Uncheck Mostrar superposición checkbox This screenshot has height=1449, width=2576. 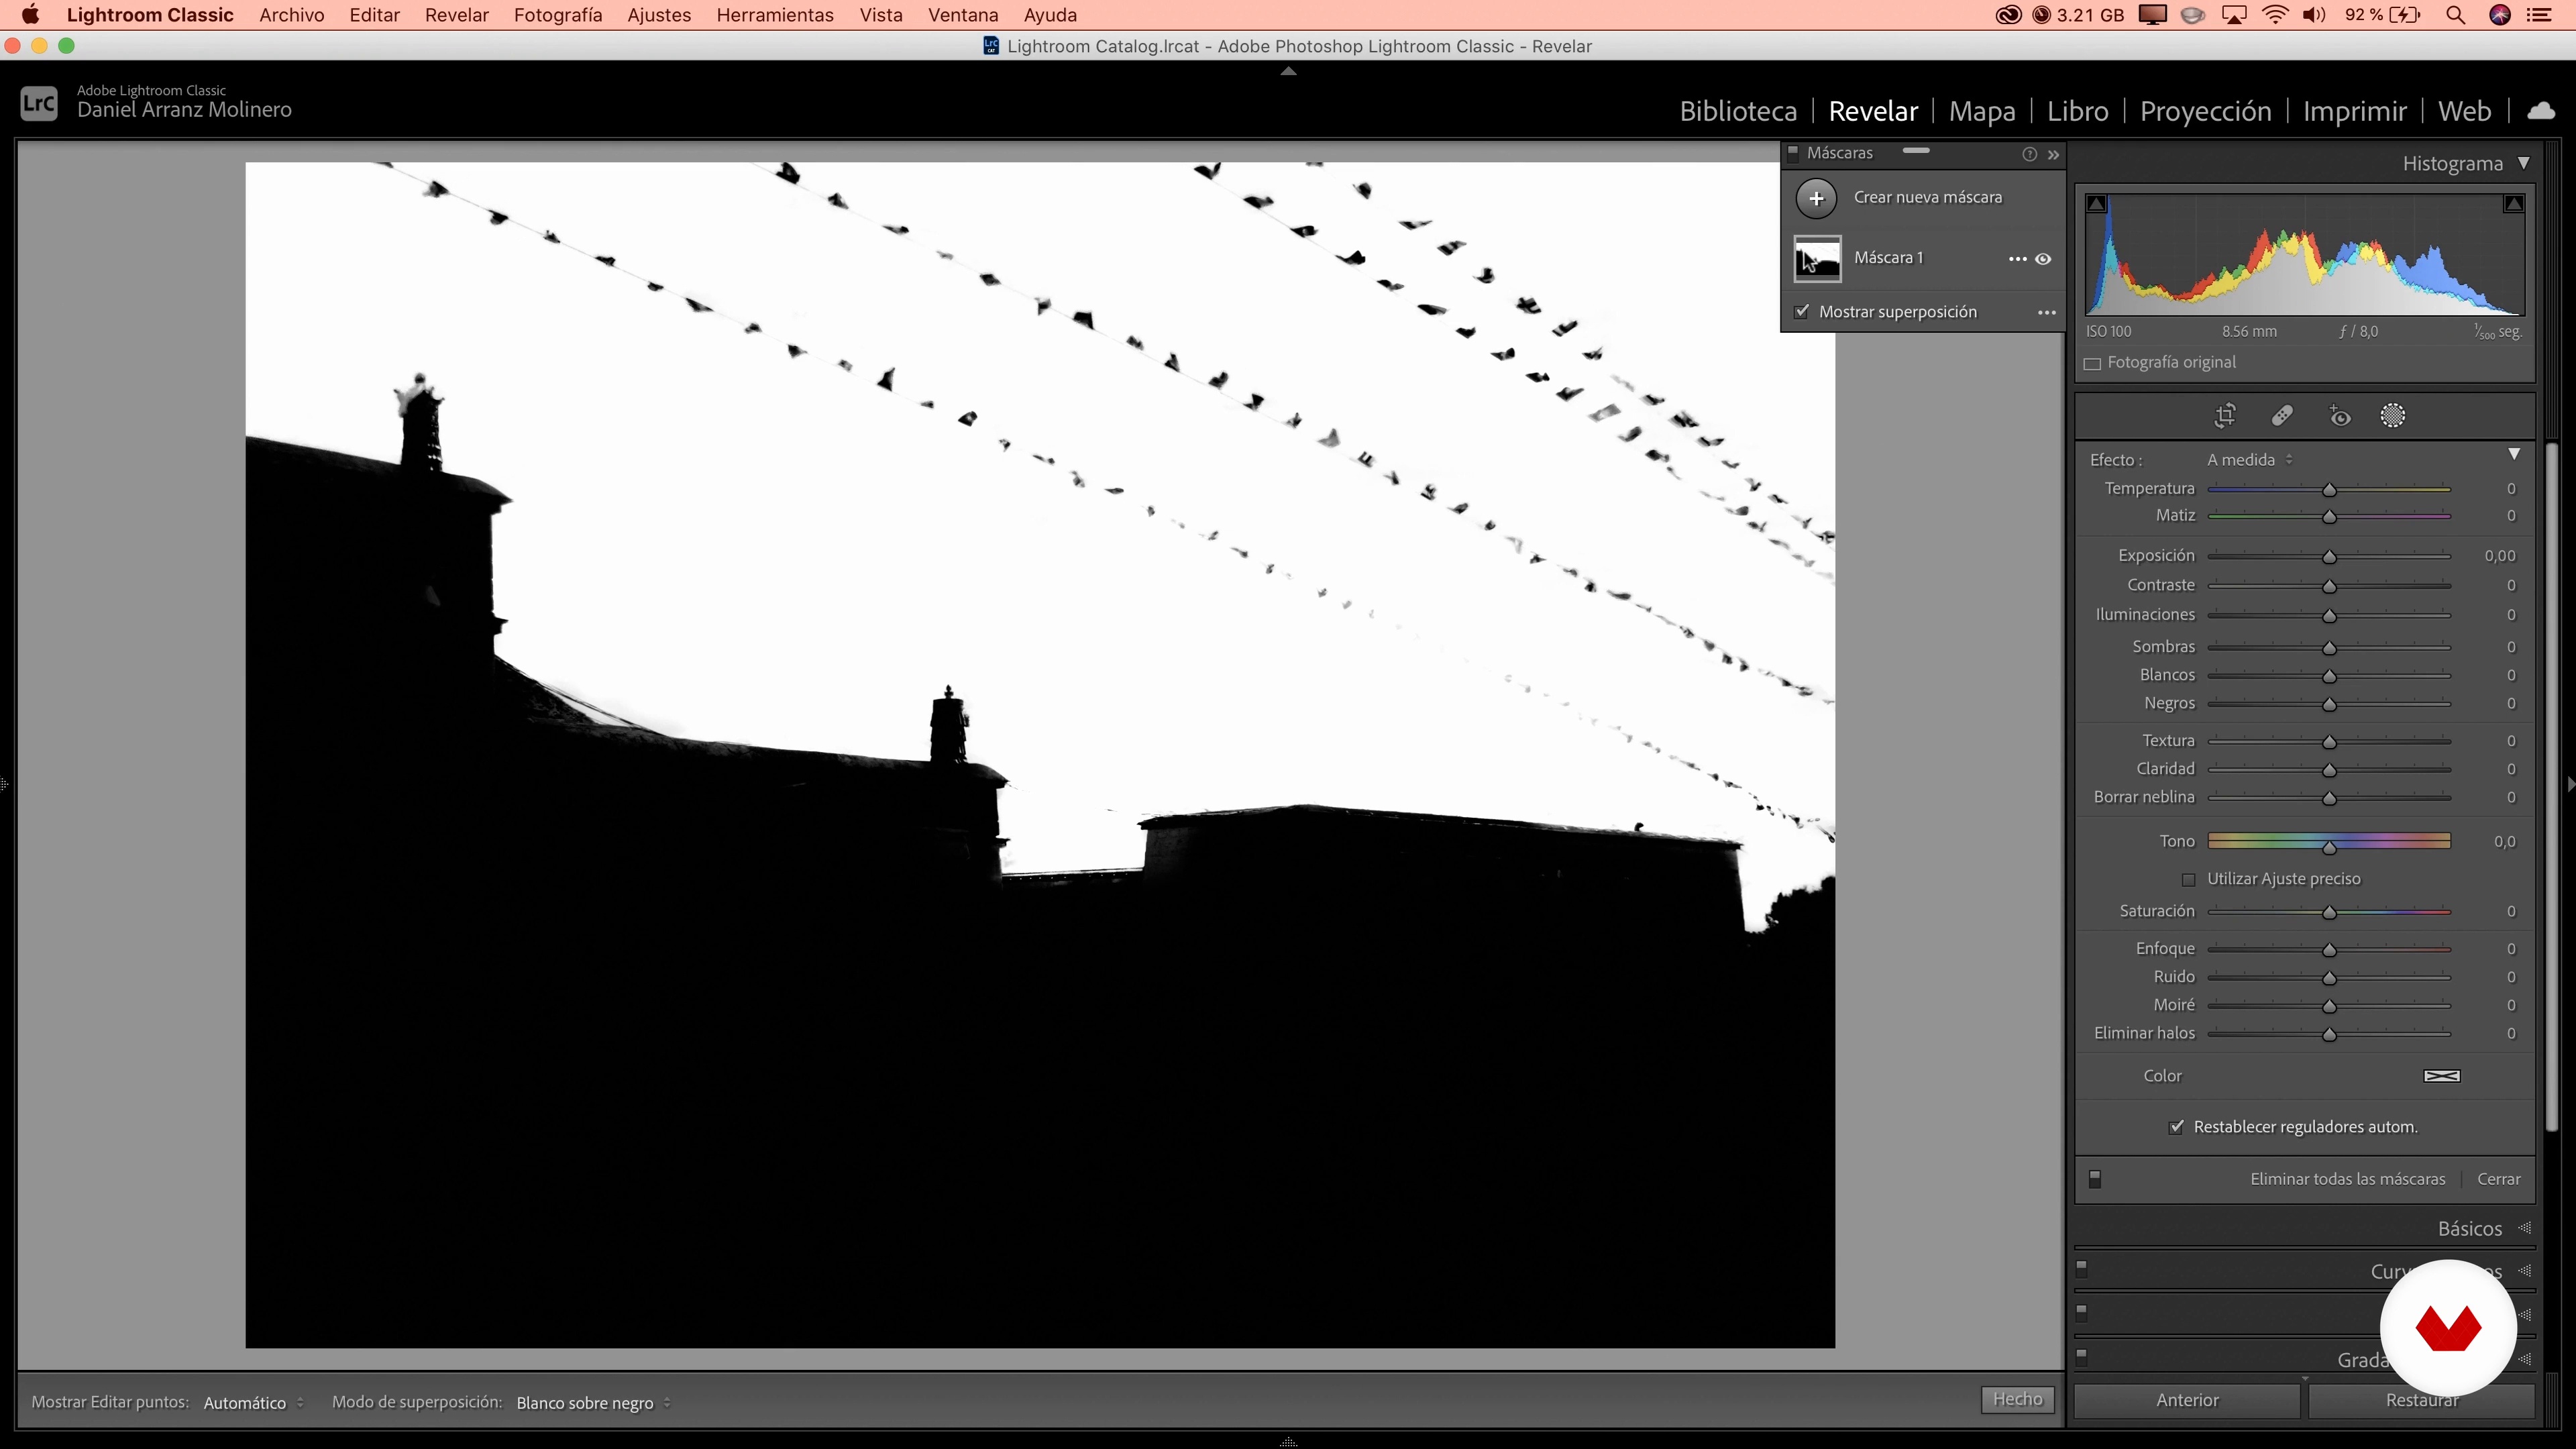coord(1802,312)
